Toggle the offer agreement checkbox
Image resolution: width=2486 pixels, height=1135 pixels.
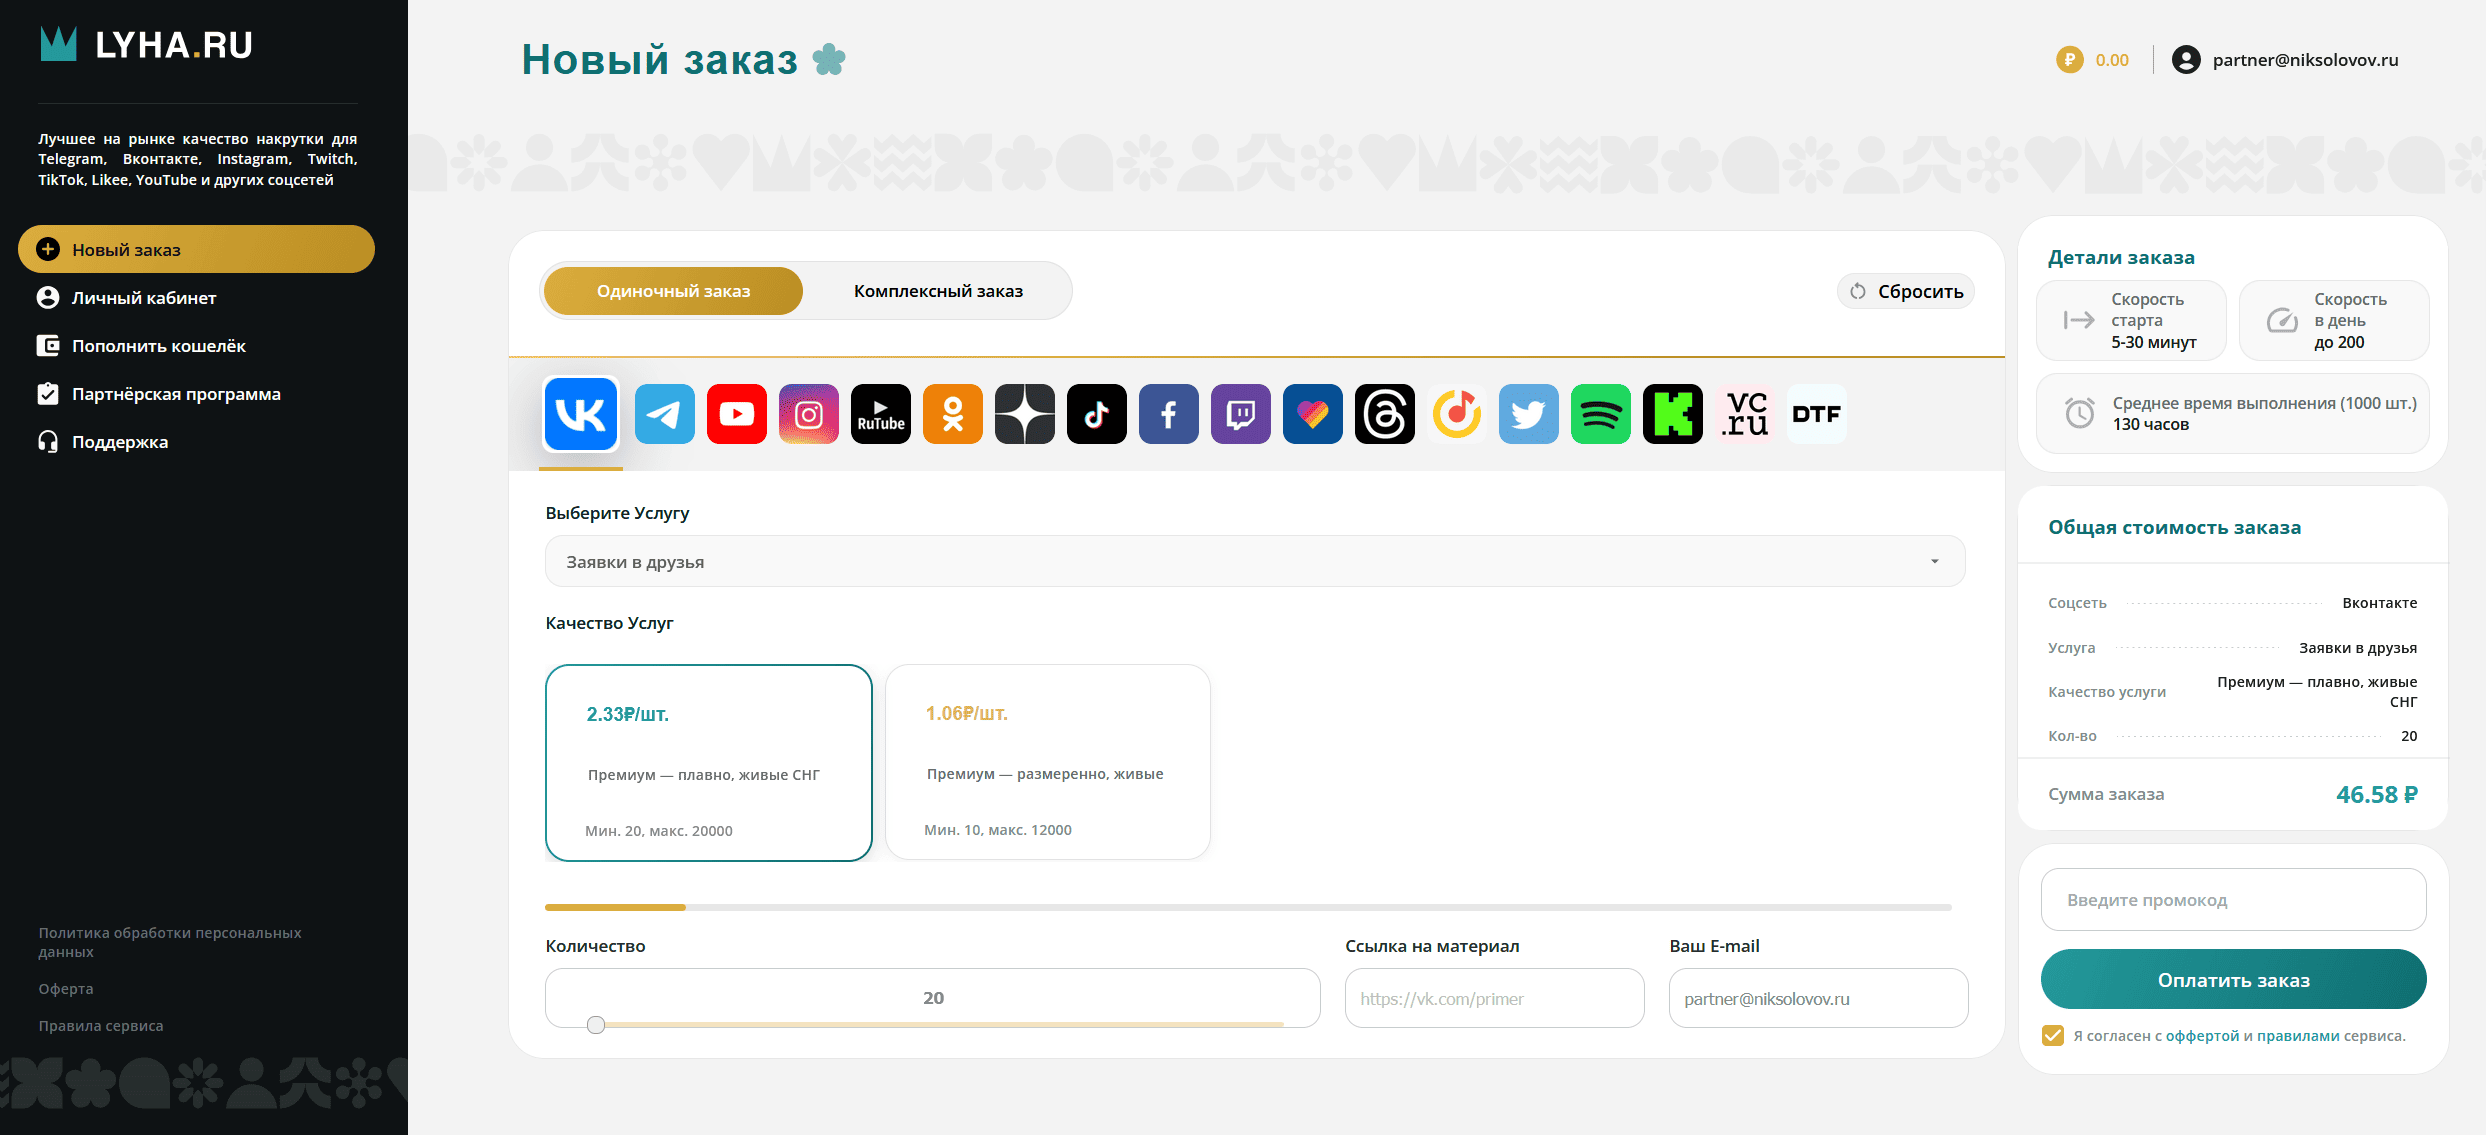(2053, 1035)
